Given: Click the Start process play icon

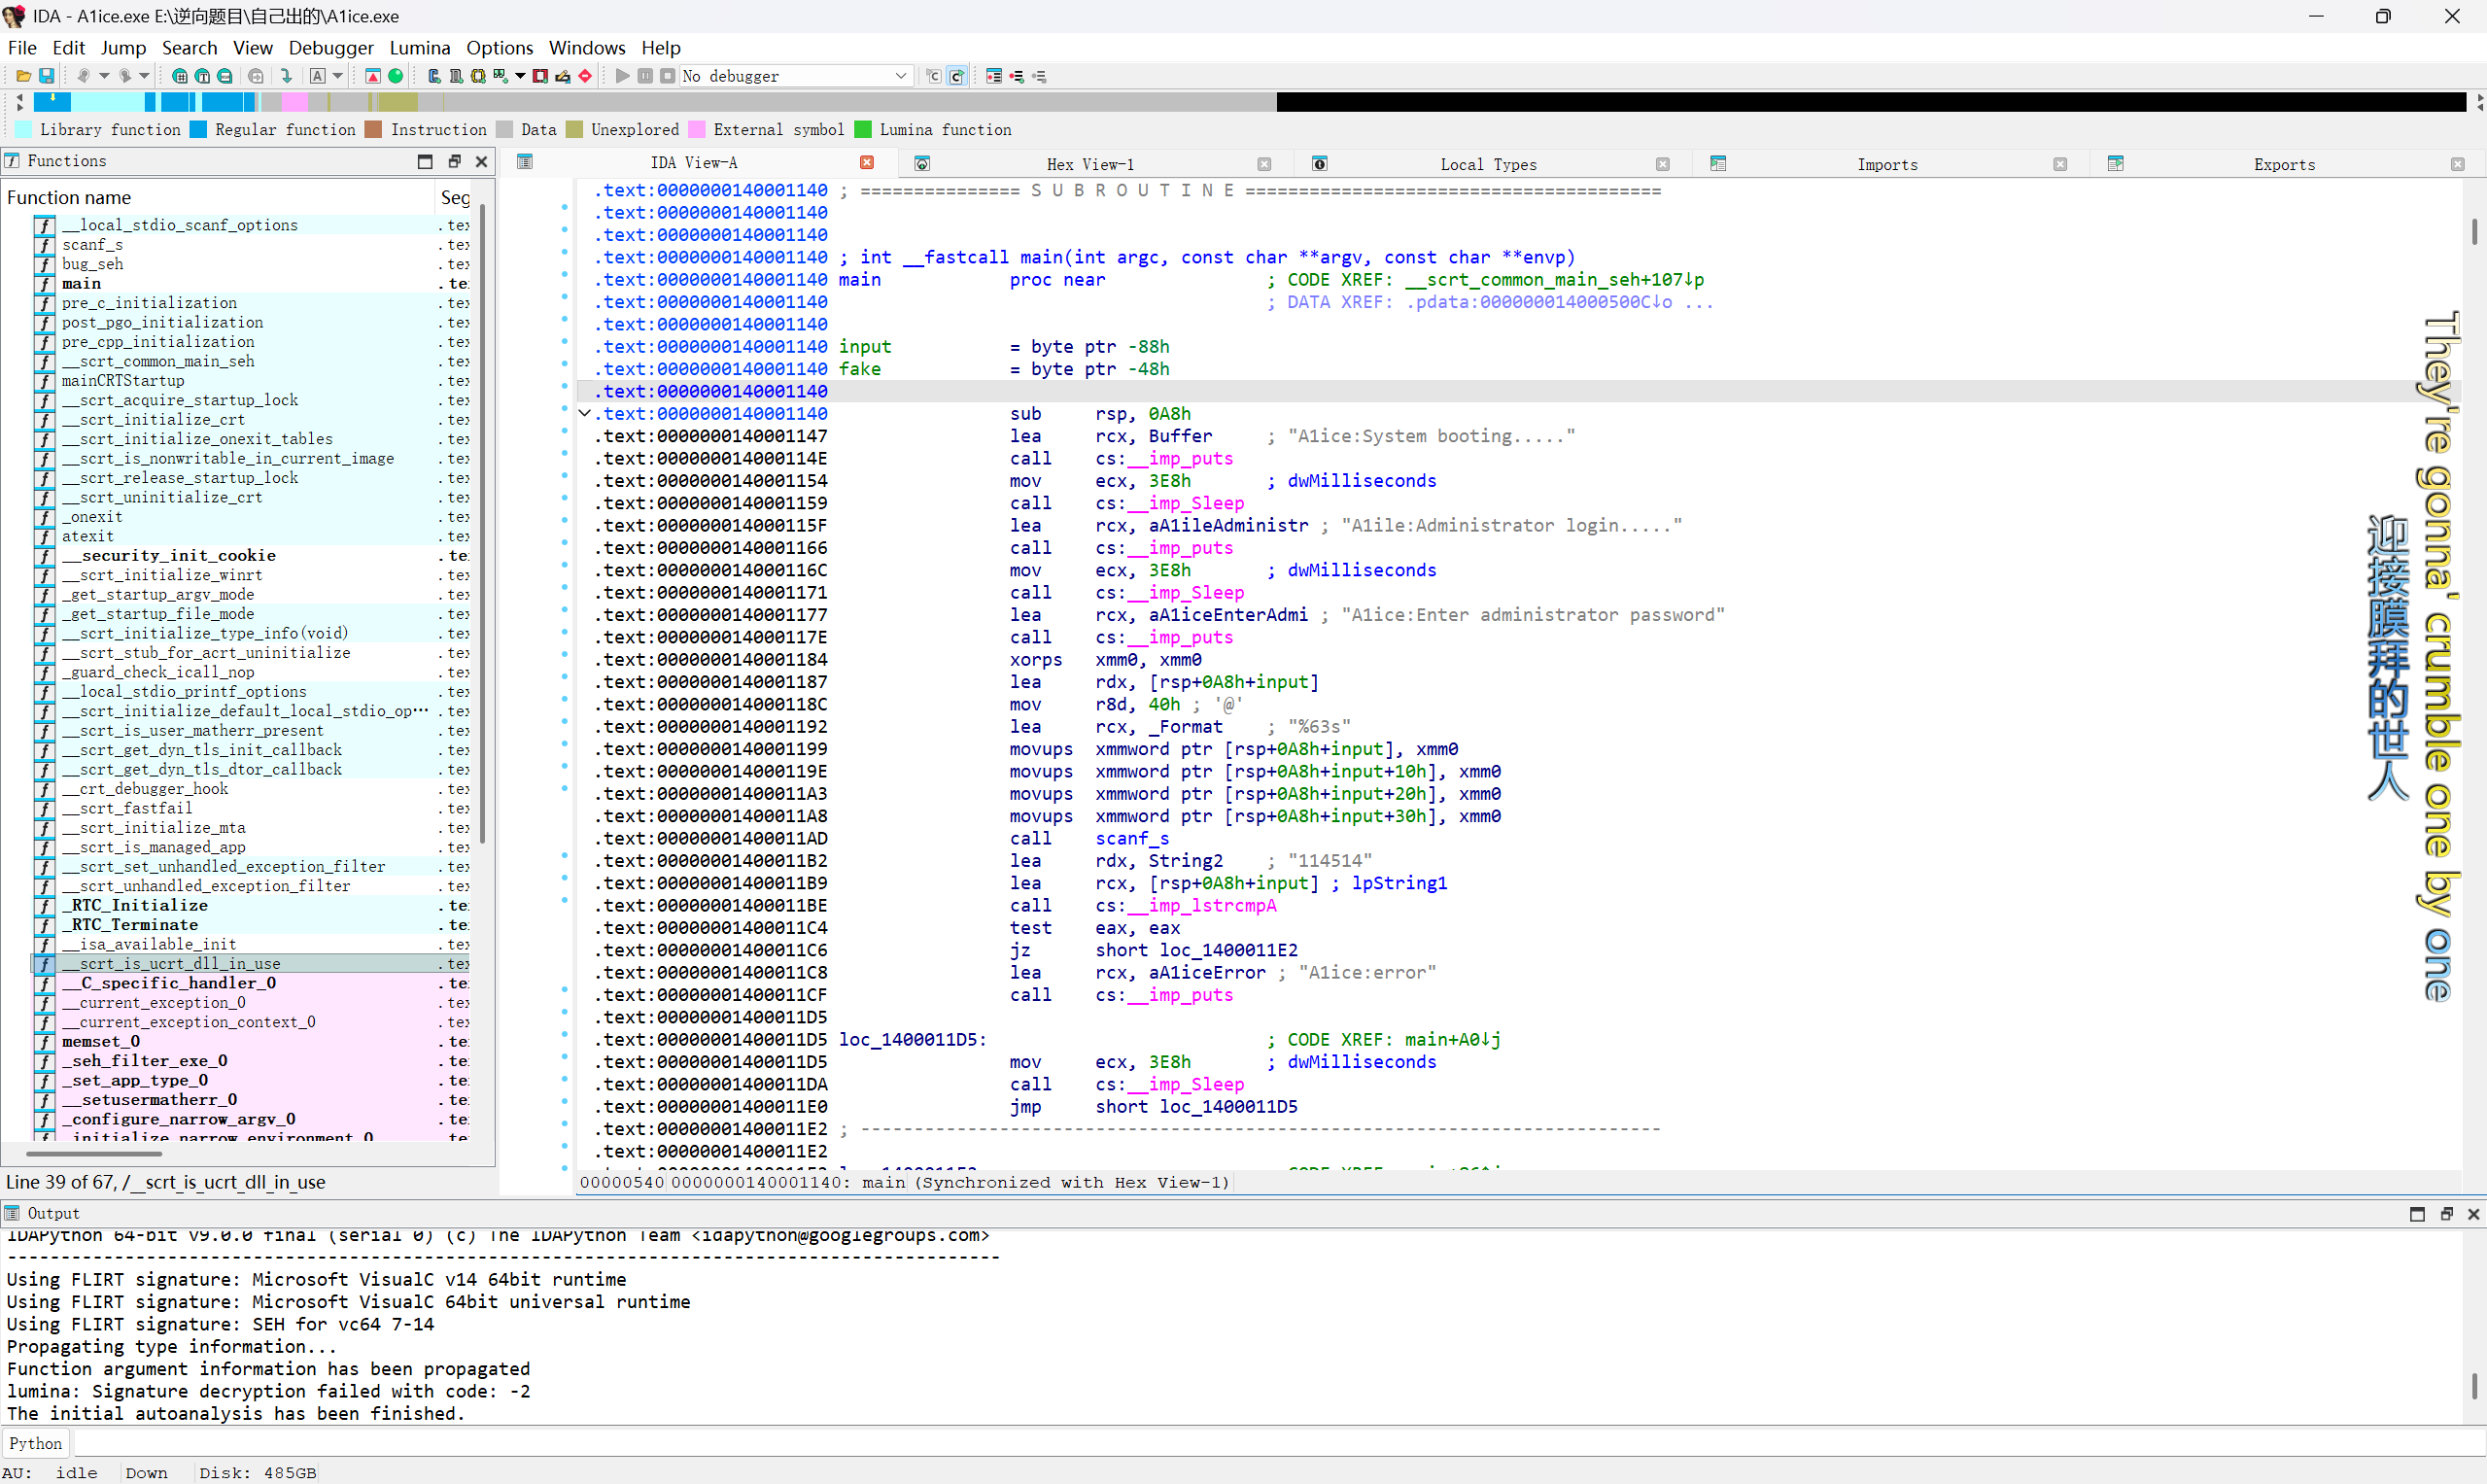Looking at the screenshot, I should 622,76.
